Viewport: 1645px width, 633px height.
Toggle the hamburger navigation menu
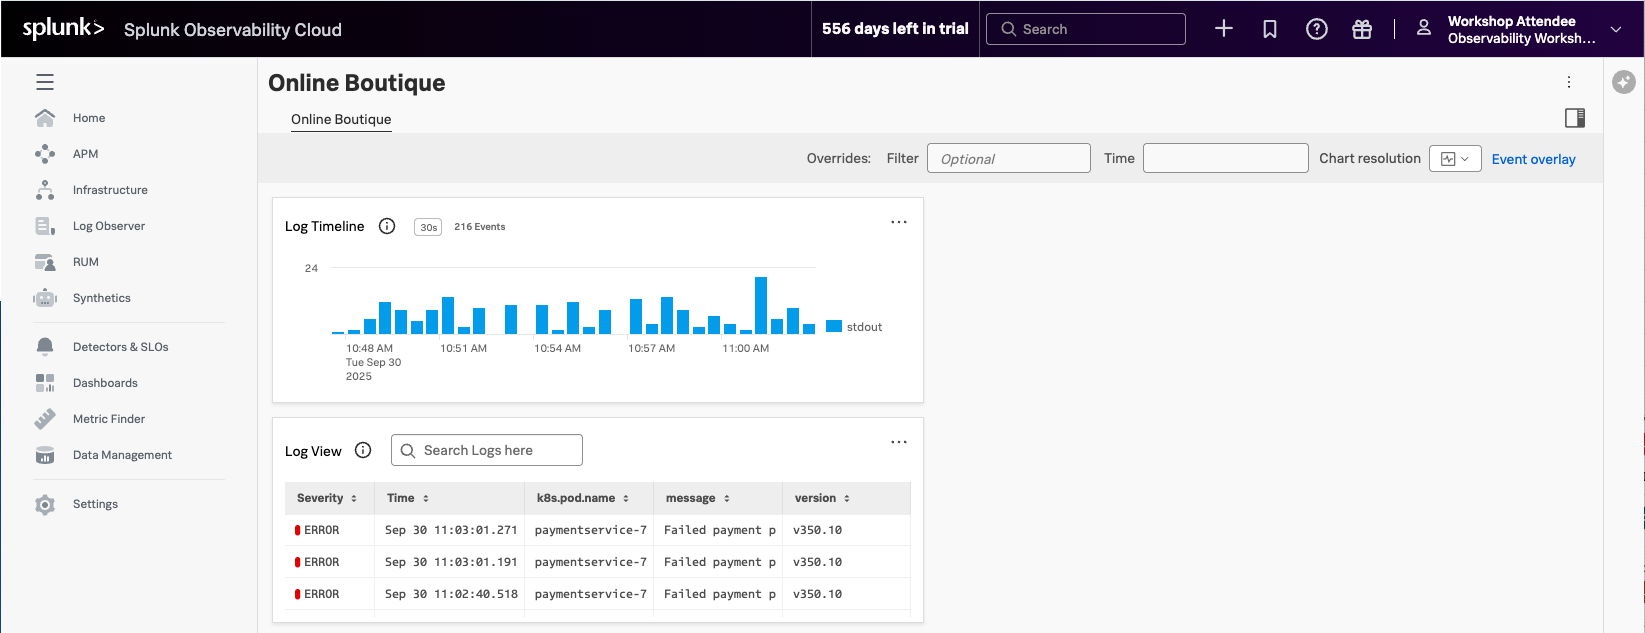point(45,82)
